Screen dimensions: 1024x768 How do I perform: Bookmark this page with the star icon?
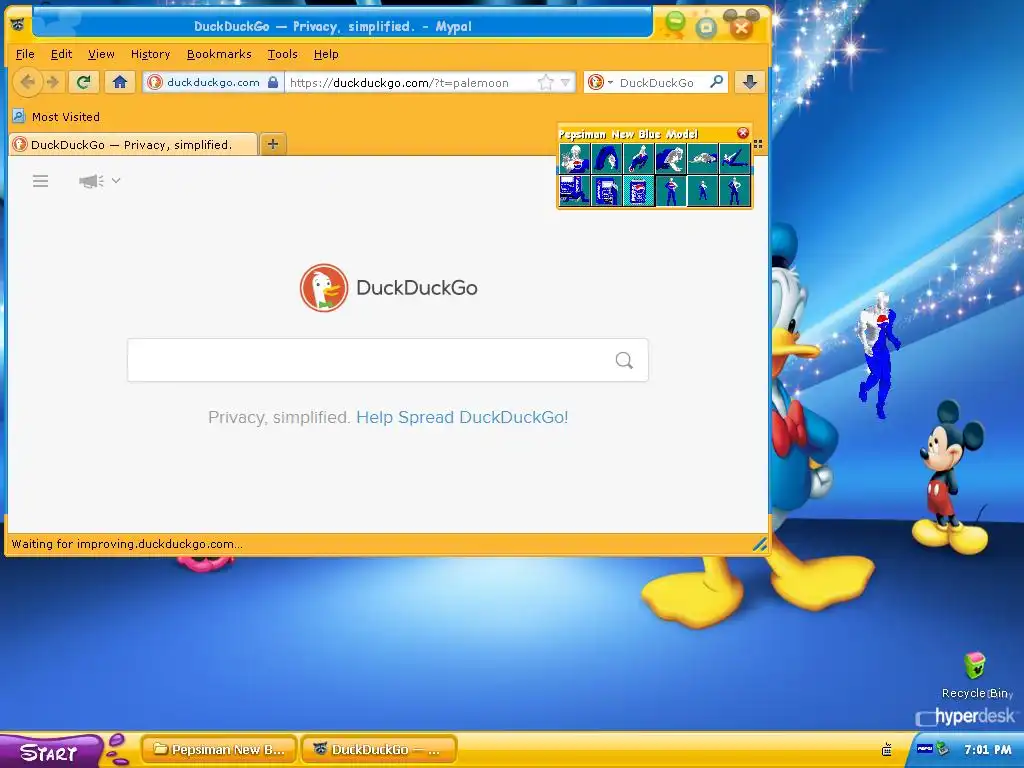pos(545,82)
